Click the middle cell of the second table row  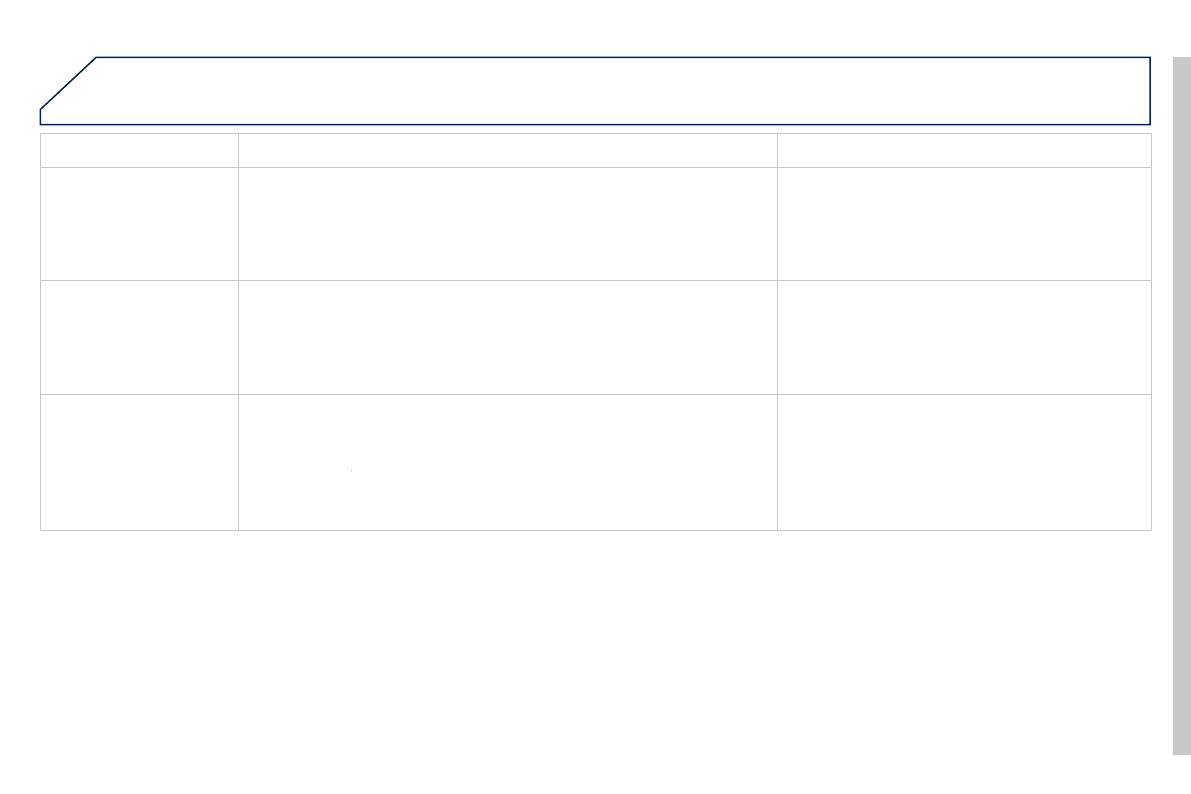[x=508, y=223]
